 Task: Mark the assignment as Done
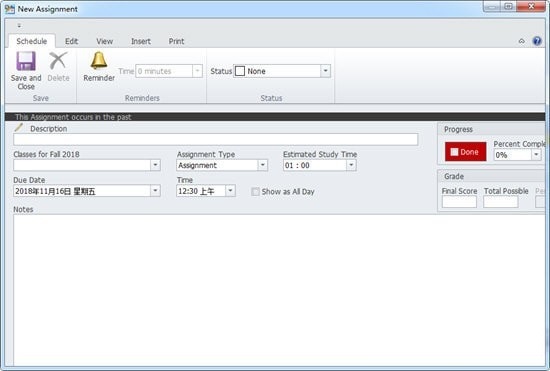pyautogui.click(x=465, y=151)
